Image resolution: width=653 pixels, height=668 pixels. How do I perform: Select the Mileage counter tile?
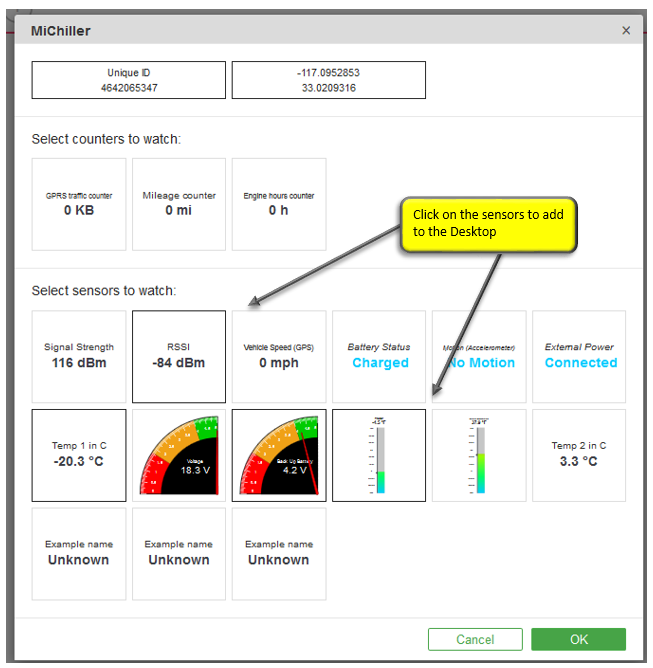pyautogui.click(x=179, y=204)
